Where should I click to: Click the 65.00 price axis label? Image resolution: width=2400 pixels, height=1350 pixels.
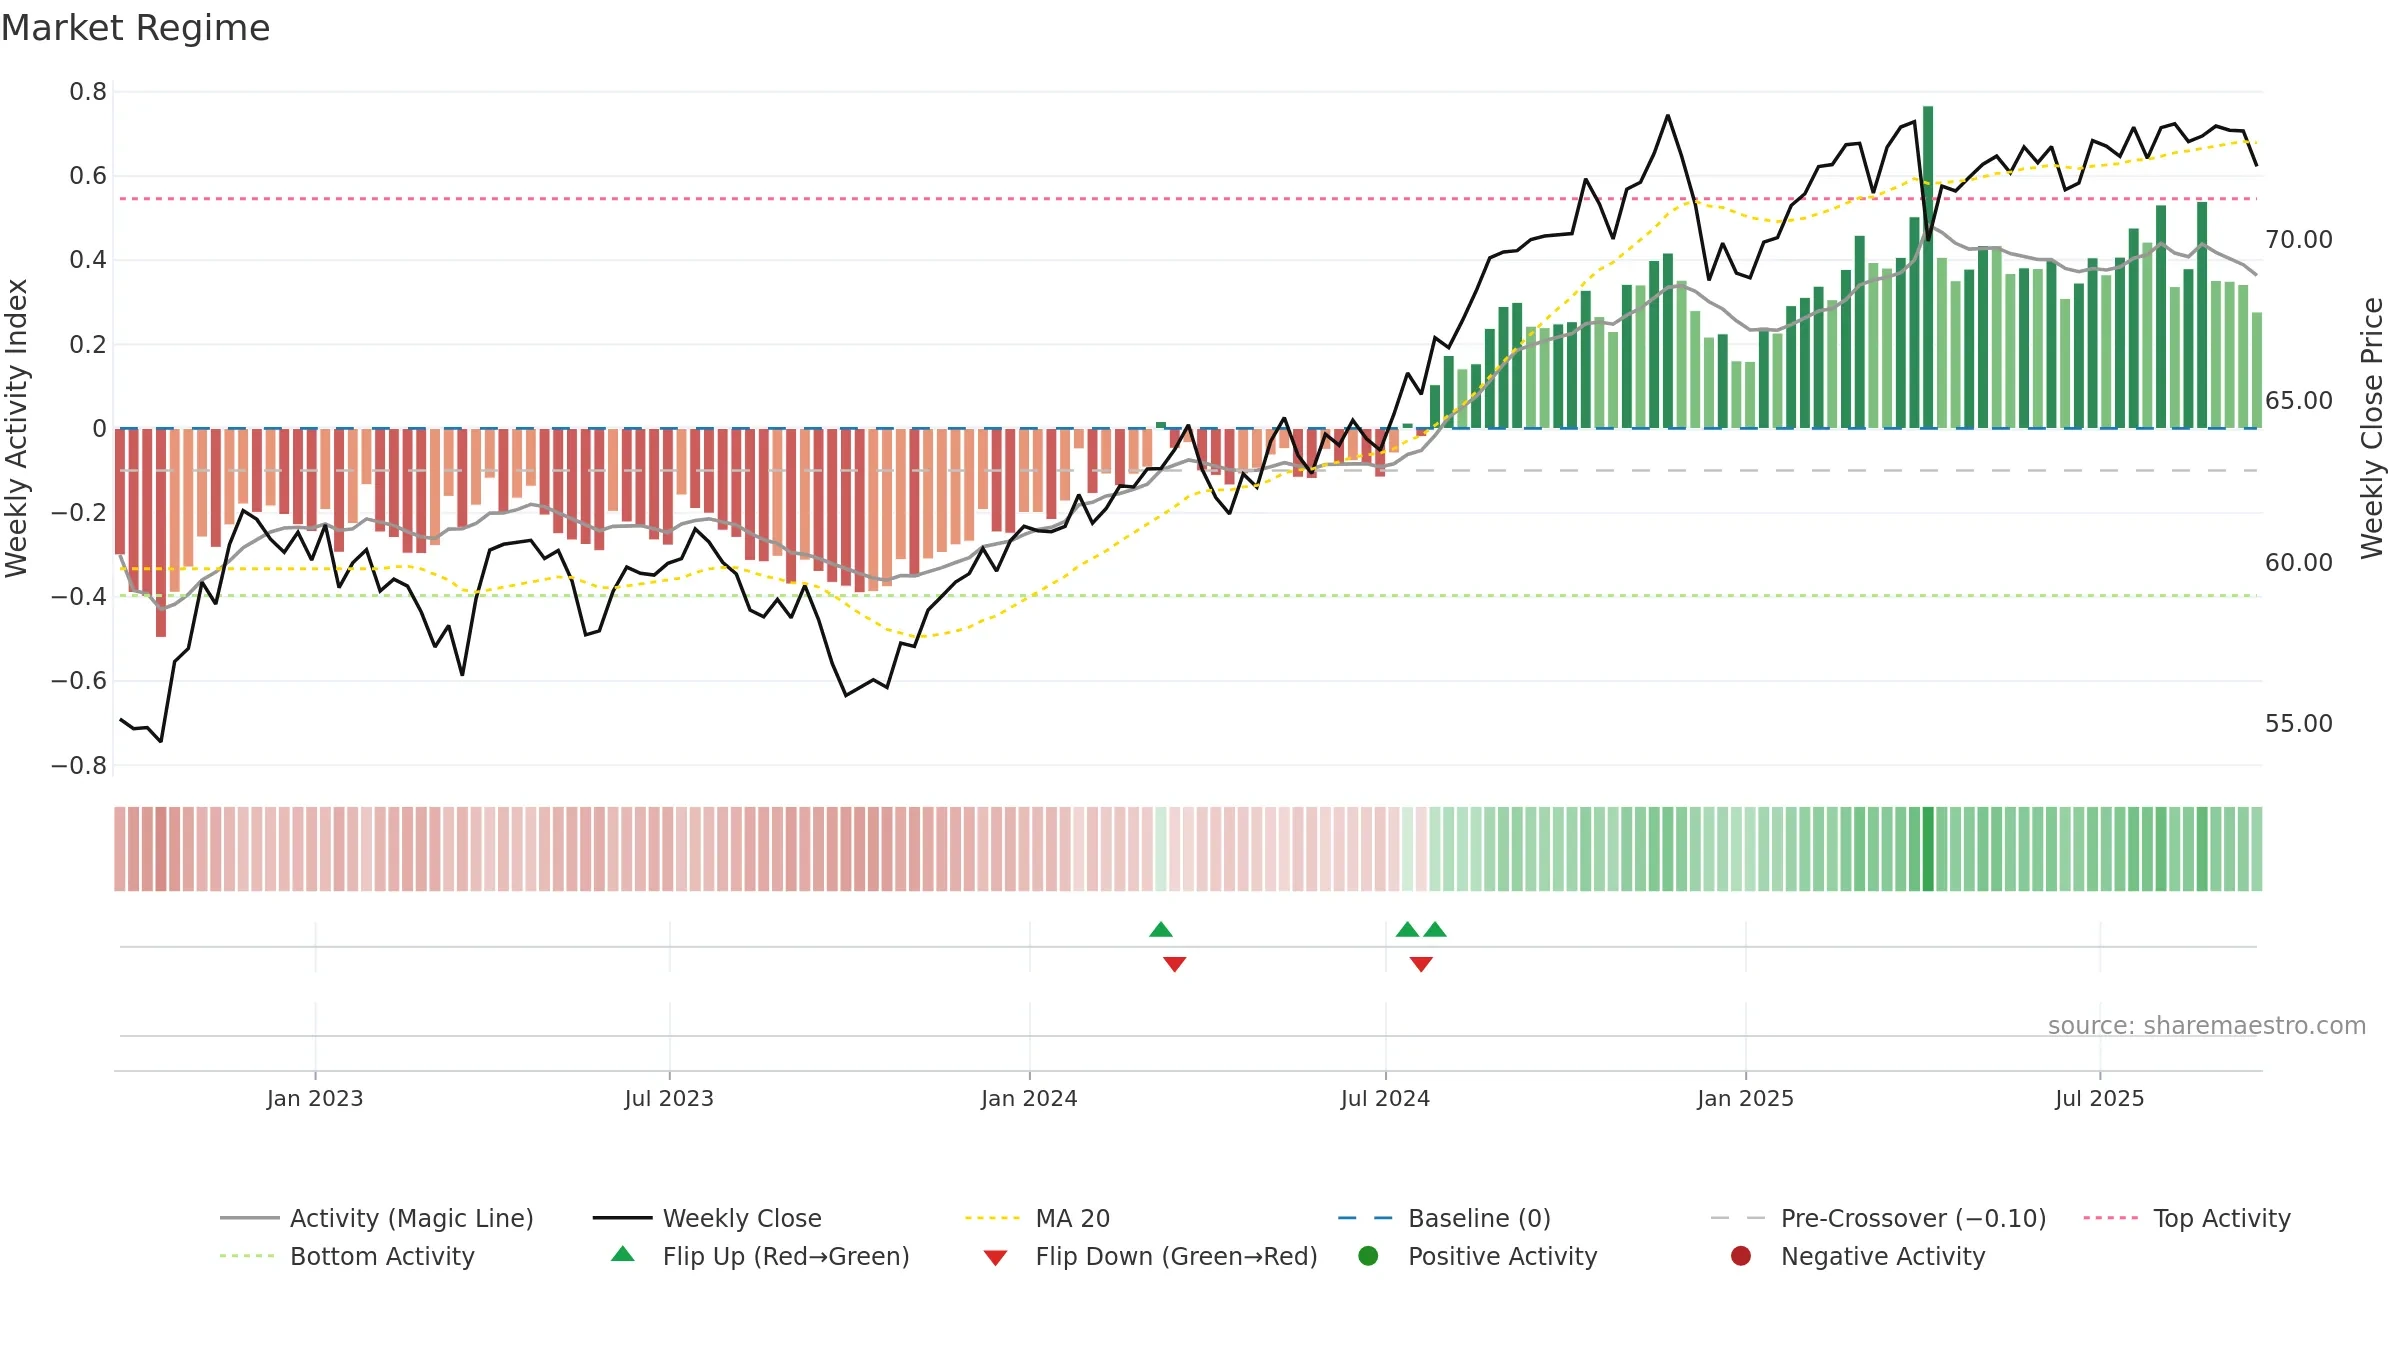coord(2298,400)
